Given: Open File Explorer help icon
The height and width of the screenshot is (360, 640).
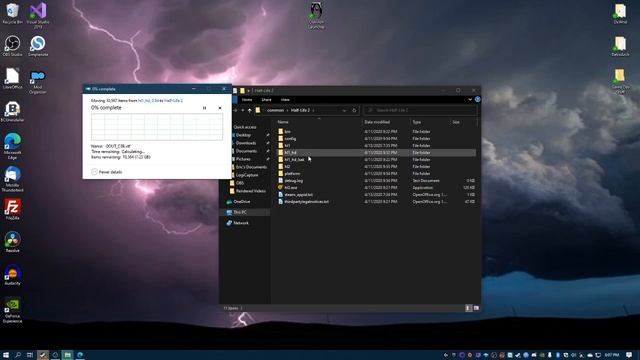Looking at the screenshot, I should point(478,99).
